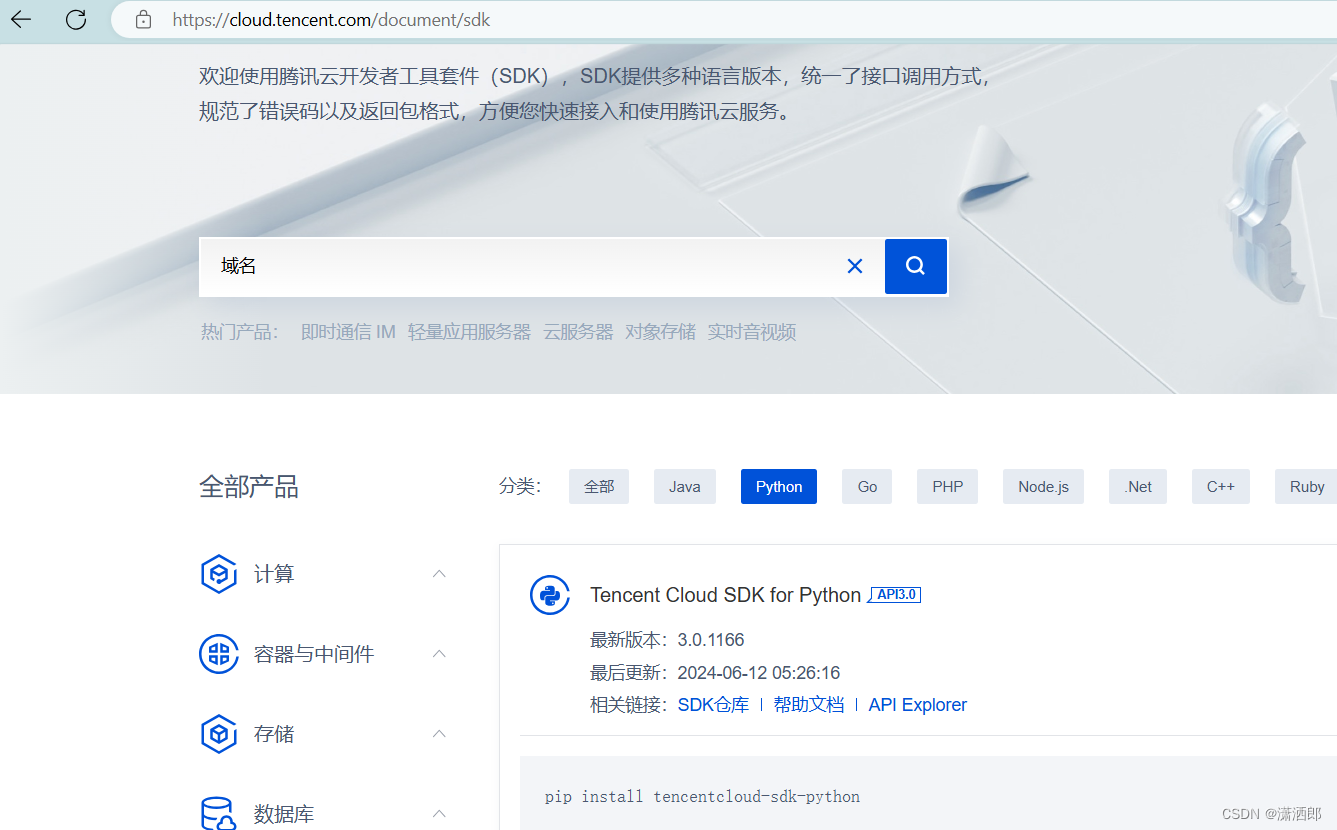Select the Python category filter

click(x=779, y=486)
